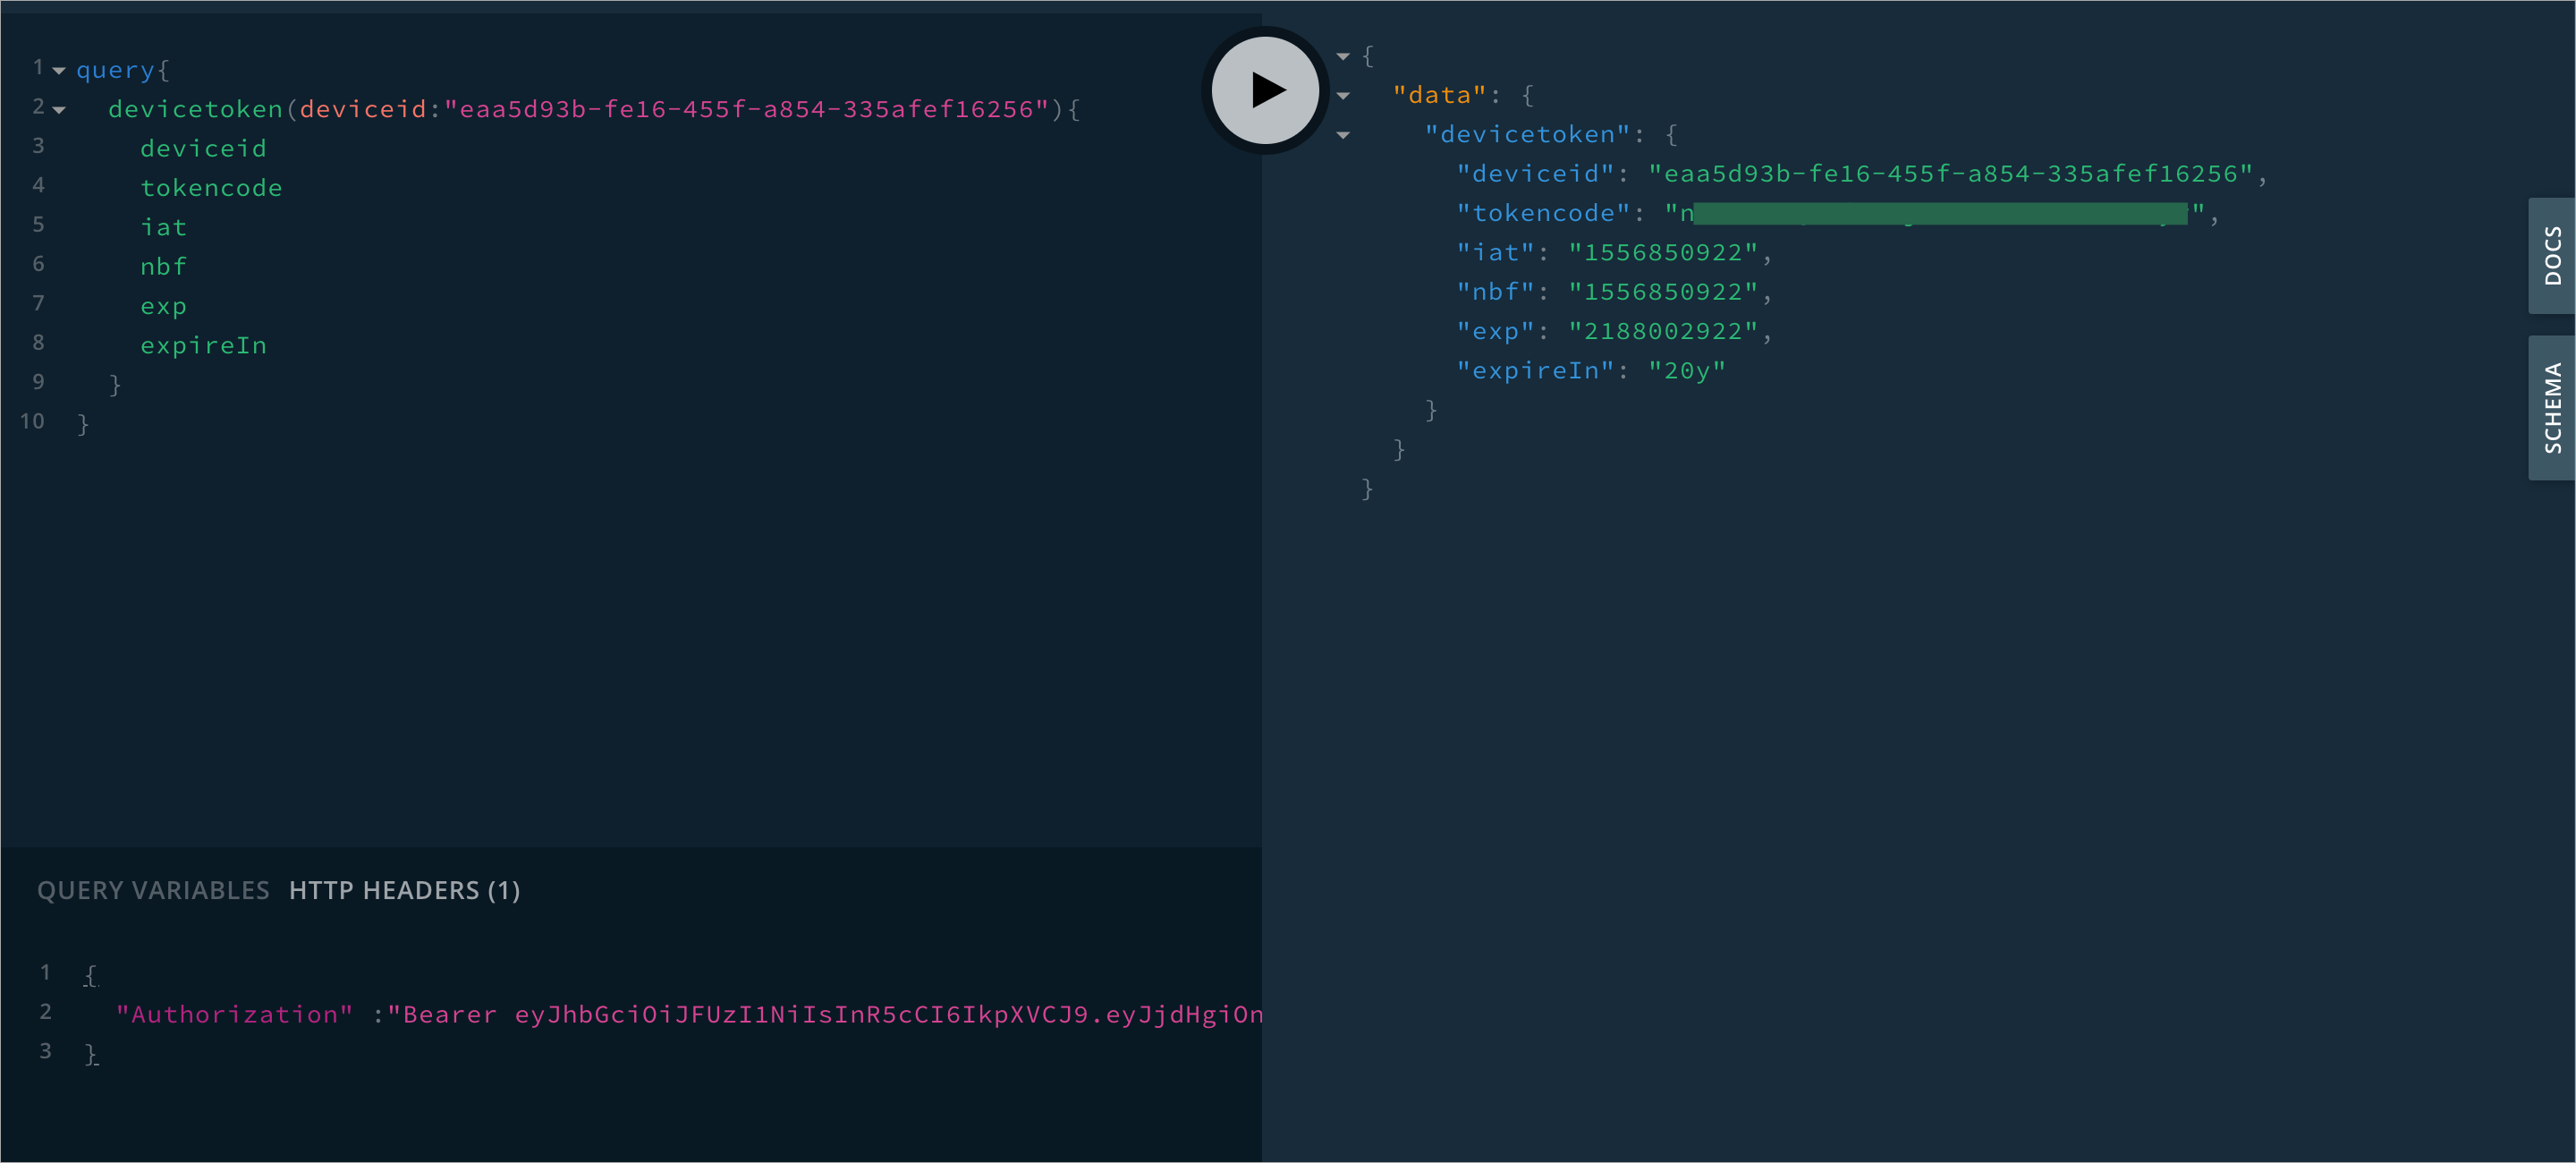Click the "expireIn" value "20y"
Viewport: 2576px width, 1163px height.
point(1687,371)
